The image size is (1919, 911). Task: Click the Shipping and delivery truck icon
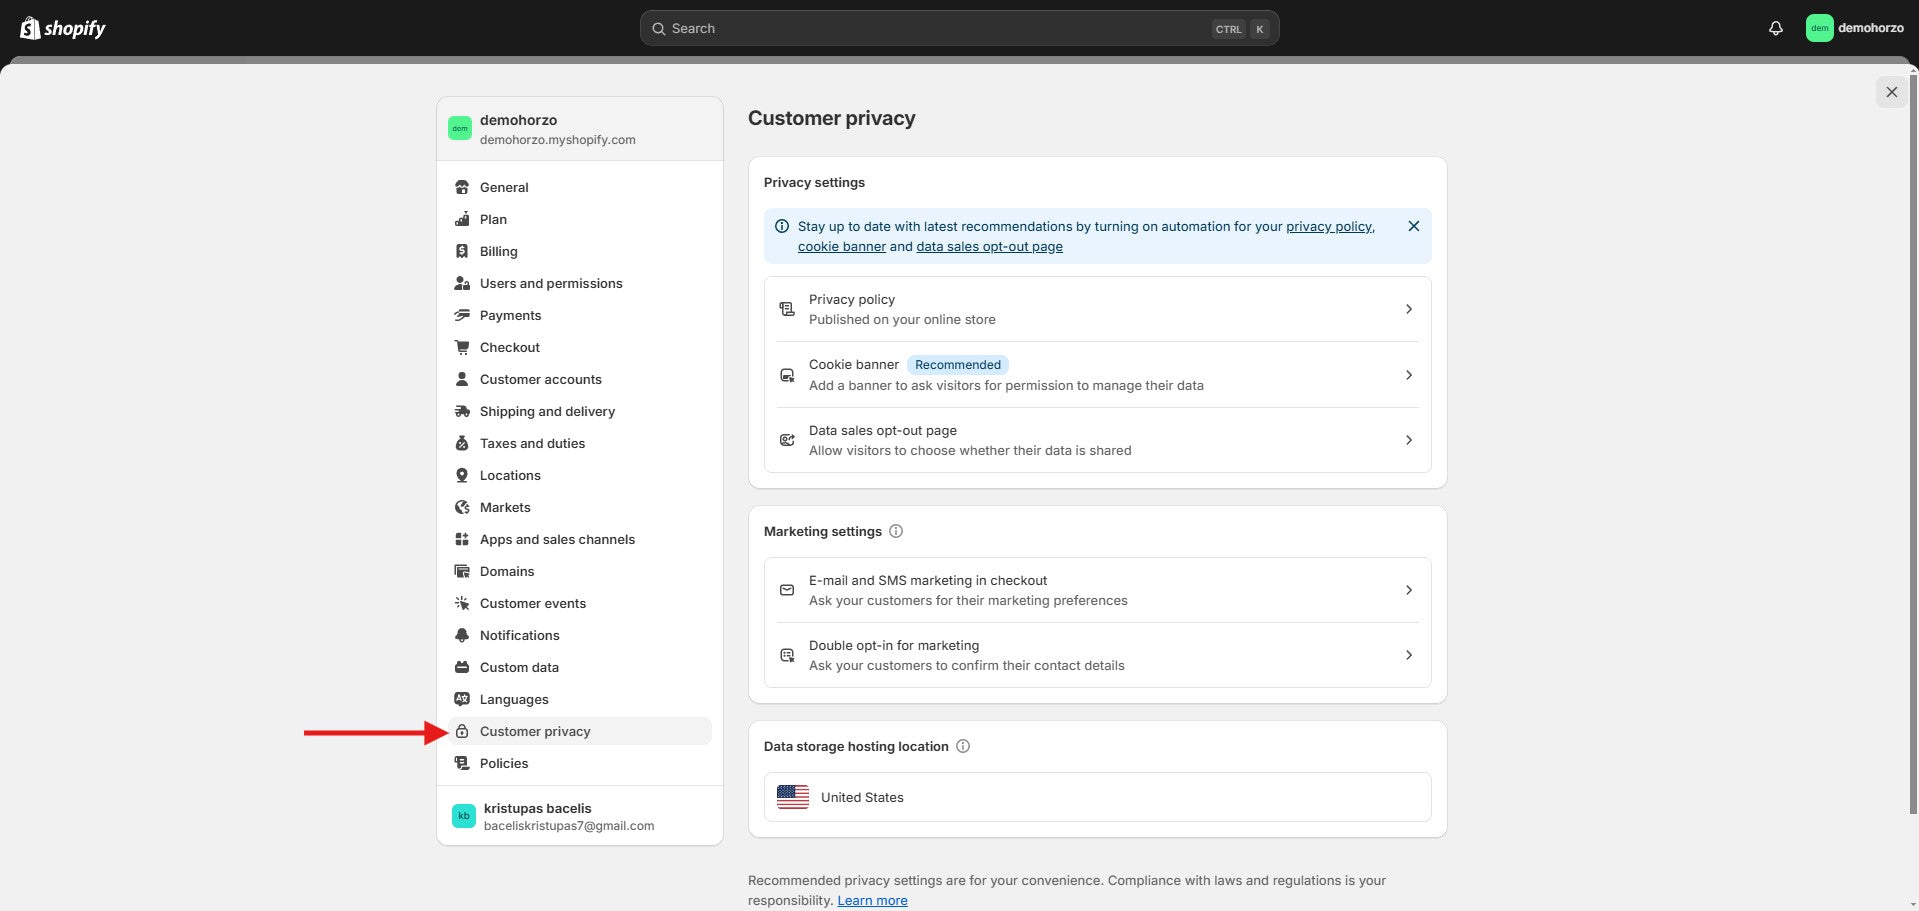[x=462, y=411]
